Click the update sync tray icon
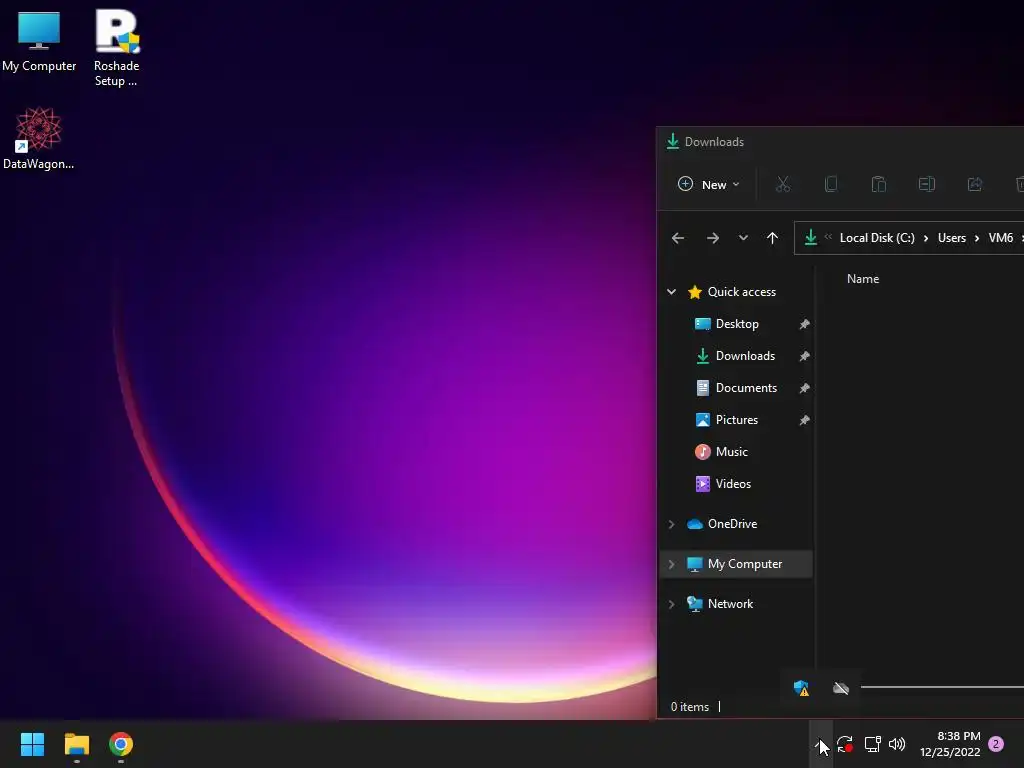The height and width of the screenshot is (768, 1024). point(844,744)
